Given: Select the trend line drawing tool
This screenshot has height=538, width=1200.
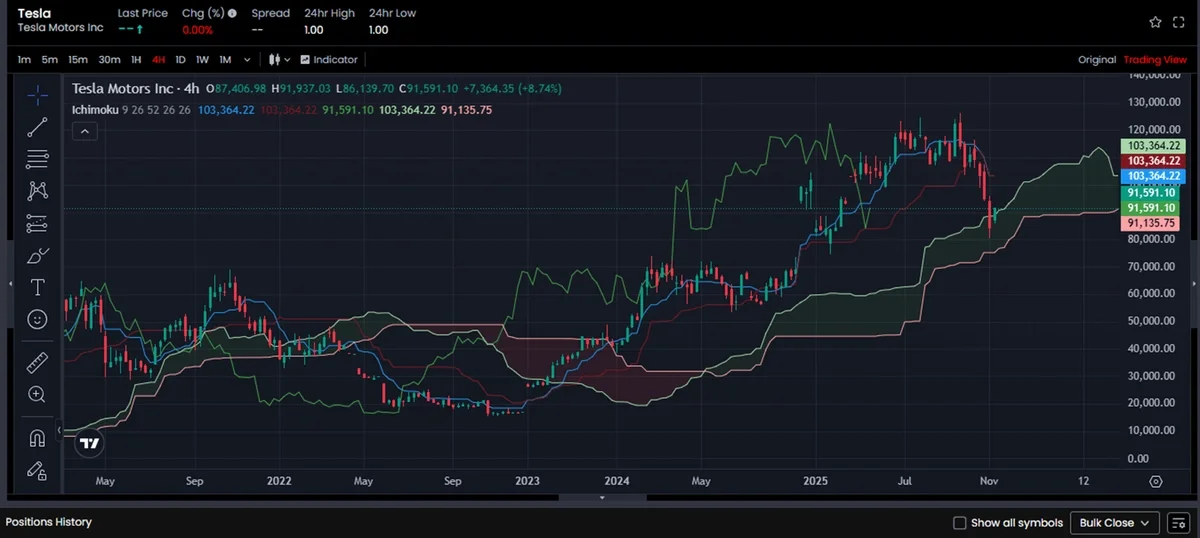Looking at the screenshot, I should tap(37, 127).
